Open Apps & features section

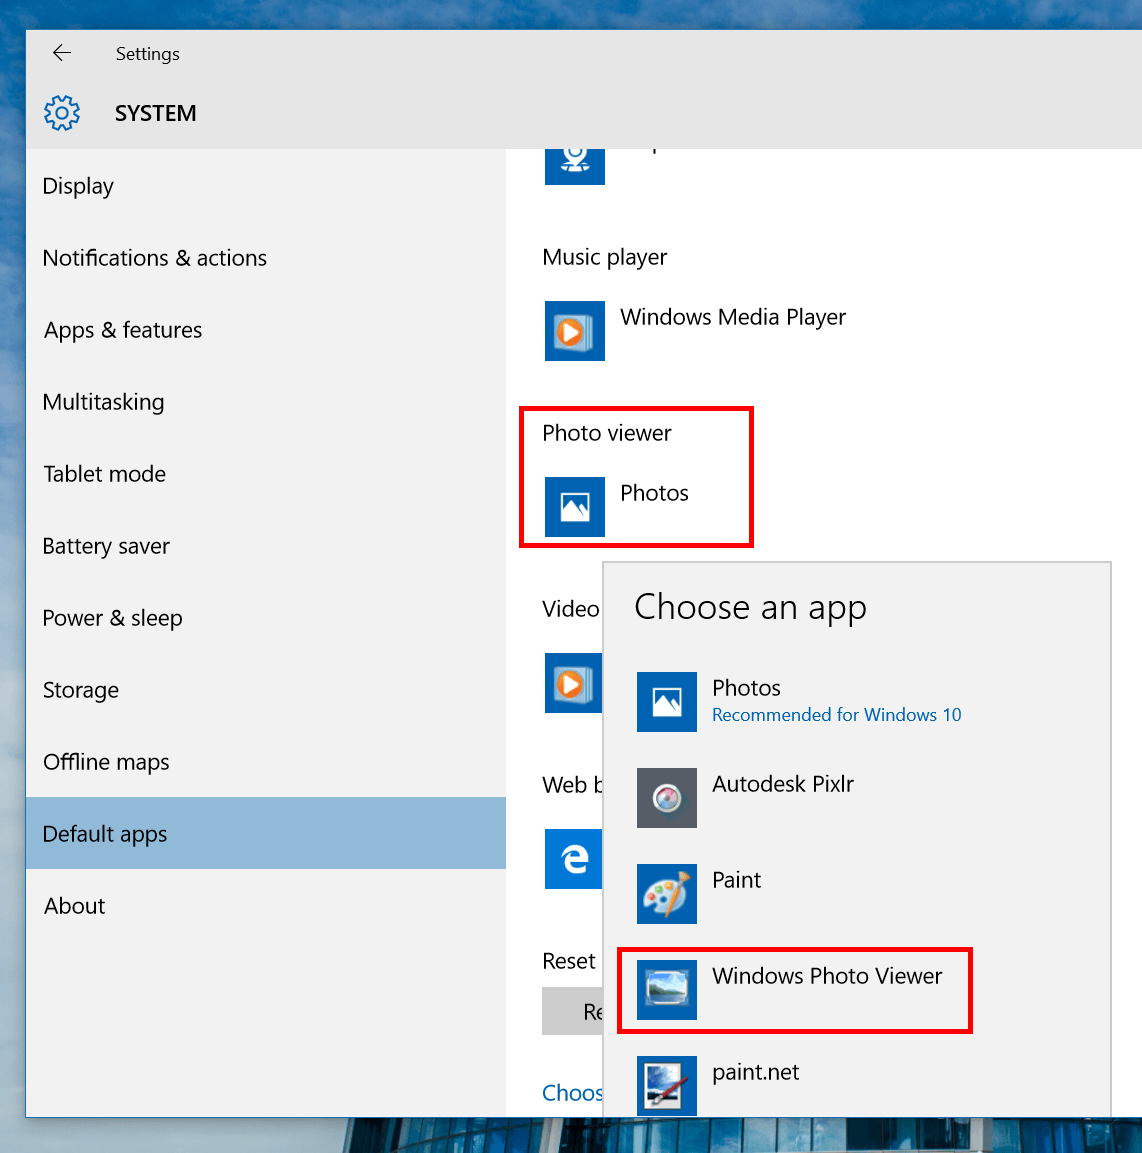click(x=123, y=330)
